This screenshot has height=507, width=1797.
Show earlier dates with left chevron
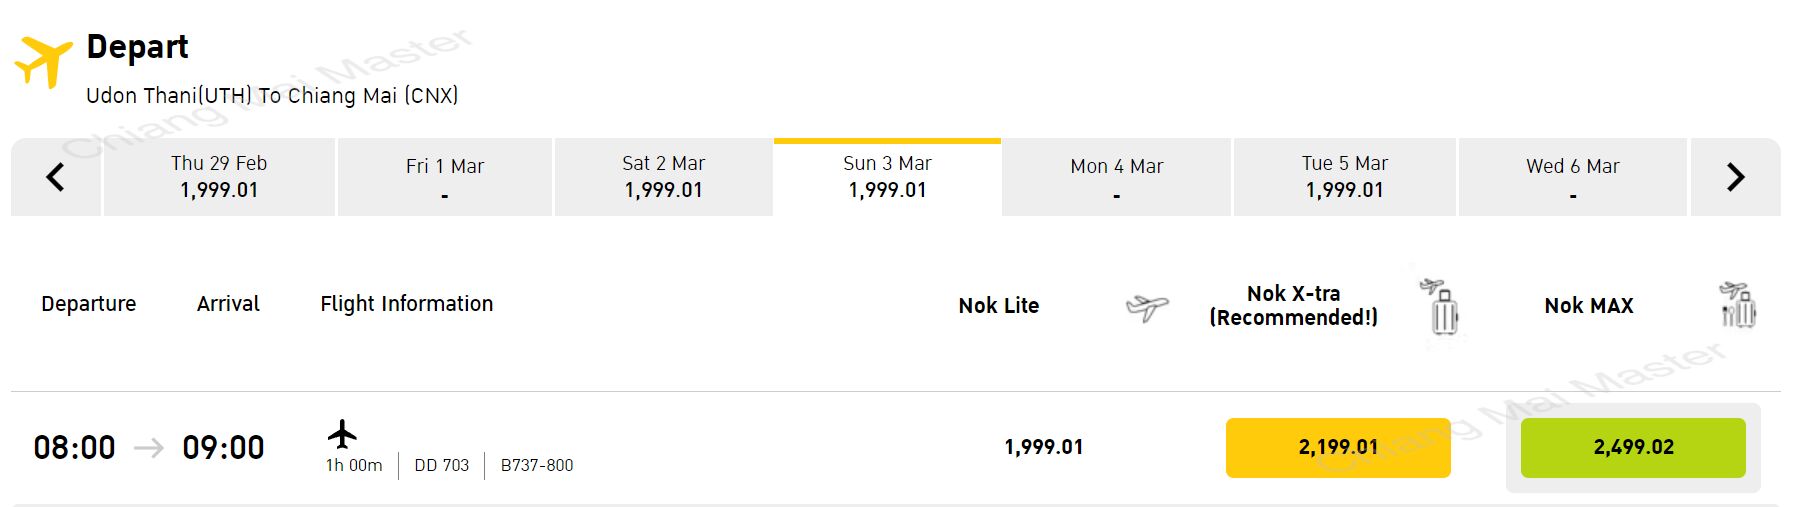56,178
